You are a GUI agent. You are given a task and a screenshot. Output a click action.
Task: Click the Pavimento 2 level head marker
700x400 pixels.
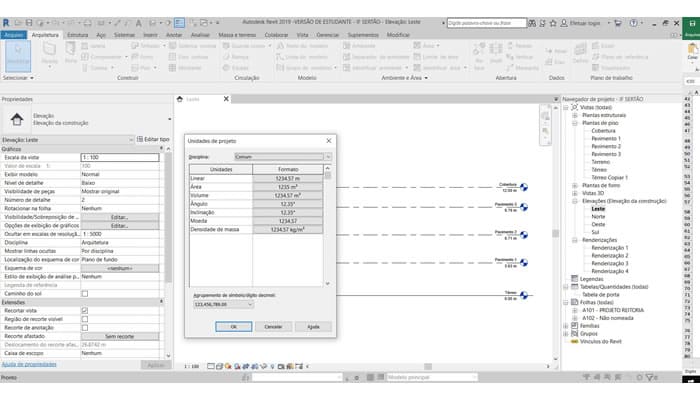[524, 235]
